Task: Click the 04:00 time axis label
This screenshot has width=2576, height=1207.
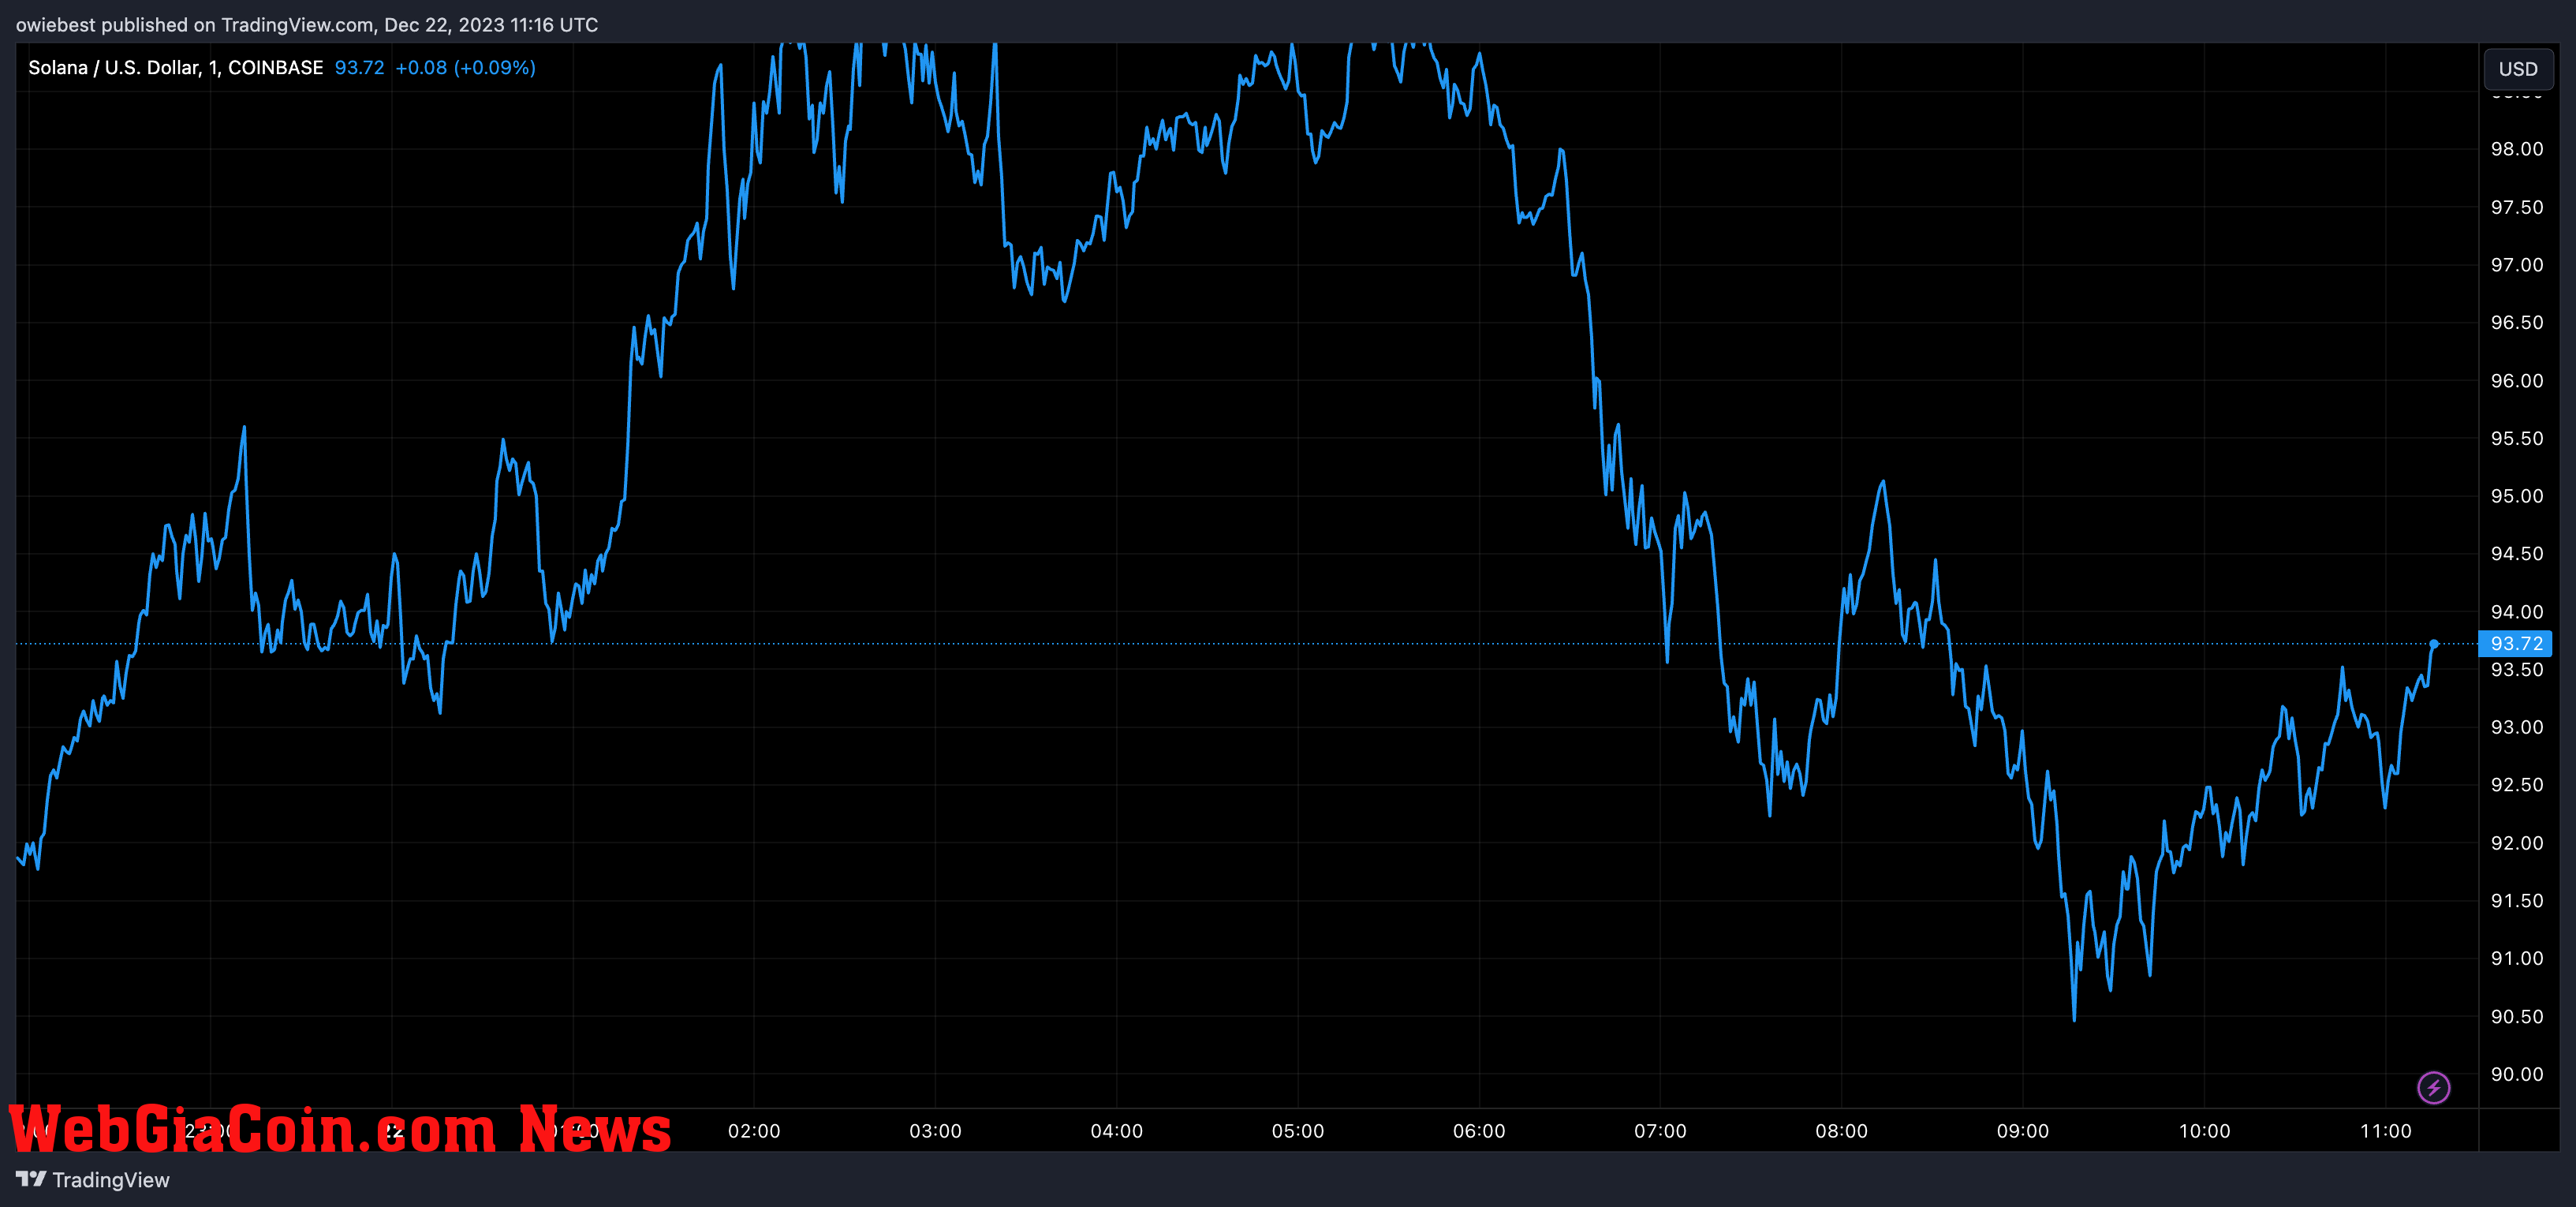Action: (x=1116, y=1131)
